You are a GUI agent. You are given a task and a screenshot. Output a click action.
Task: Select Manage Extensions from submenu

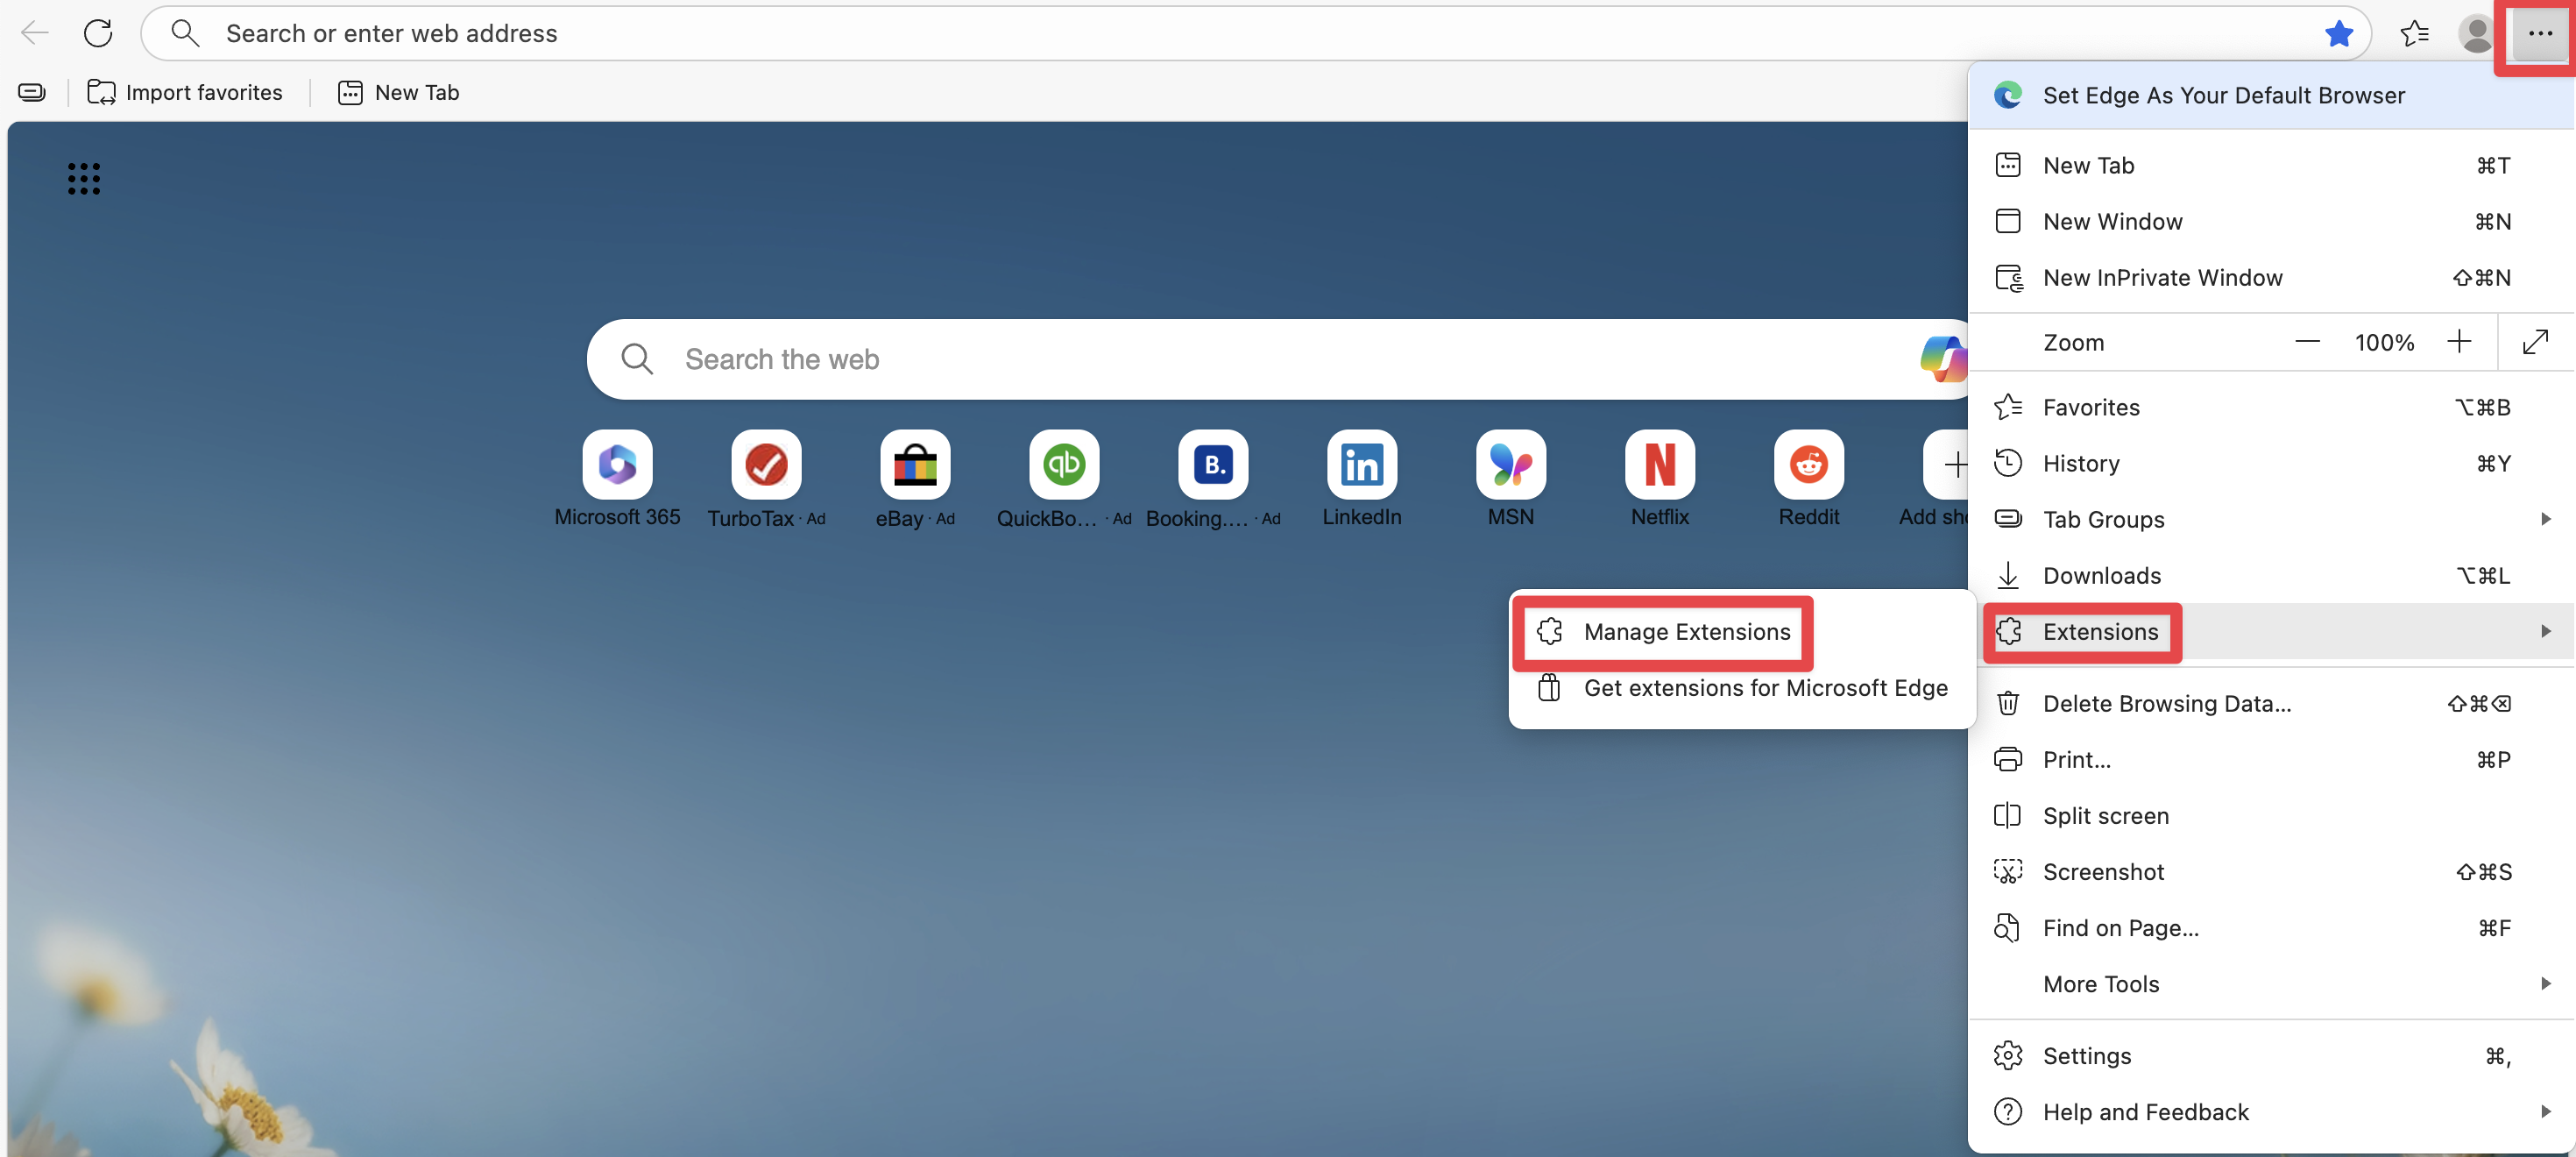[x=1686, y=632]
